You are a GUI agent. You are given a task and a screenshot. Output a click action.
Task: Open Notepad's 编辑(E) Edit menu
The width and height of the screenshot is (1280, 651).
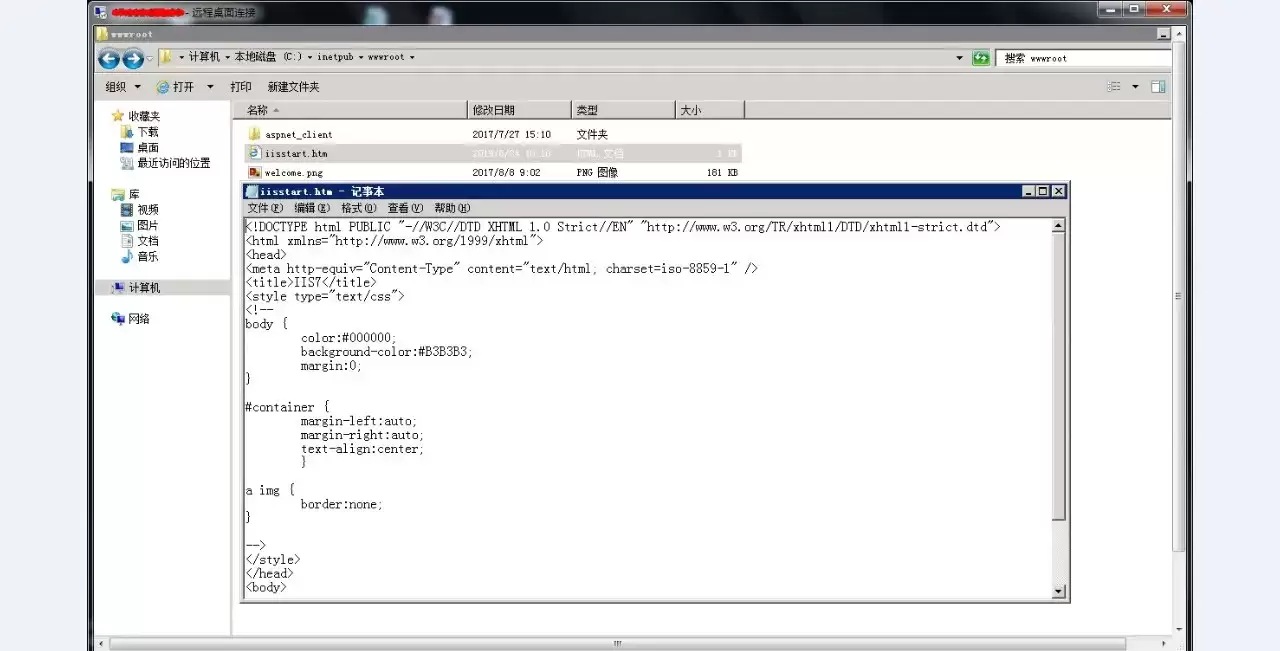pyautogui.click(x=312, y=208)
